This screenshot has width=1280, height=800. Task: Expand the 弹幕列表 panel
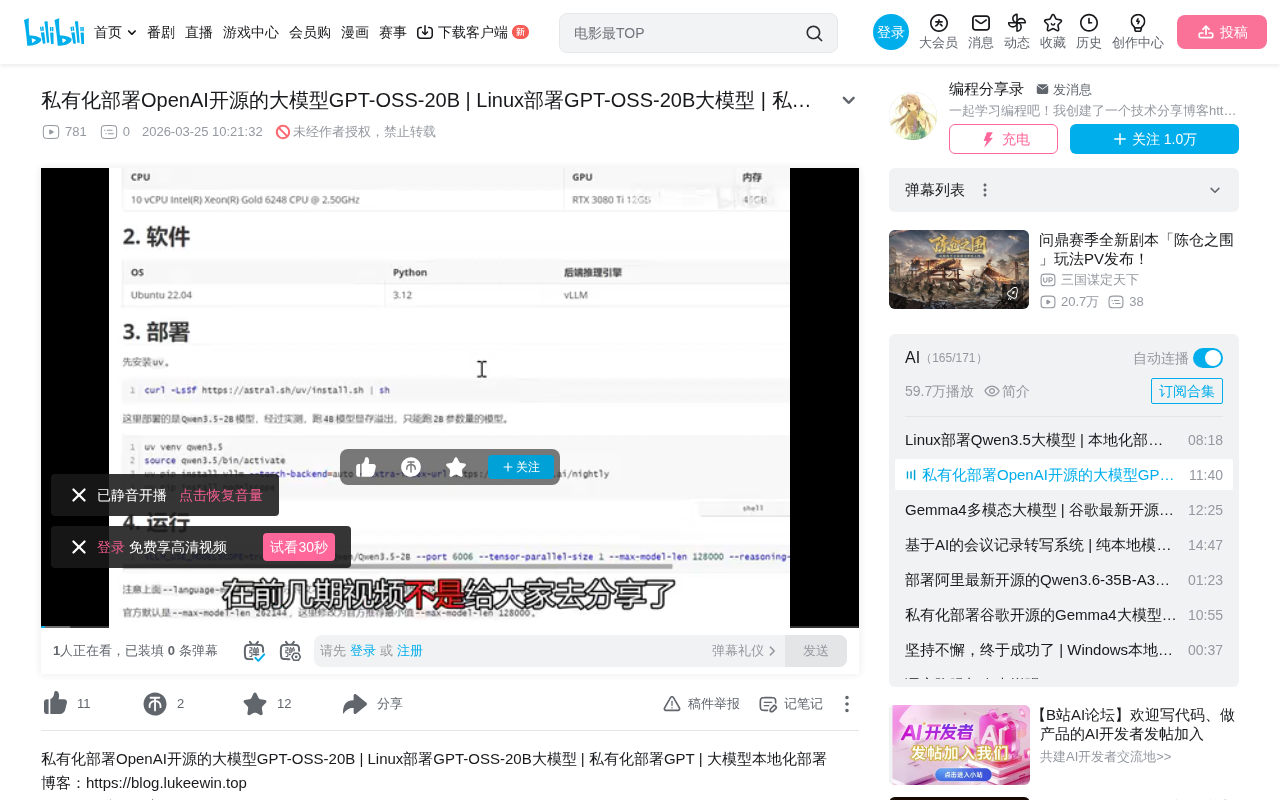click(1215, 190)
